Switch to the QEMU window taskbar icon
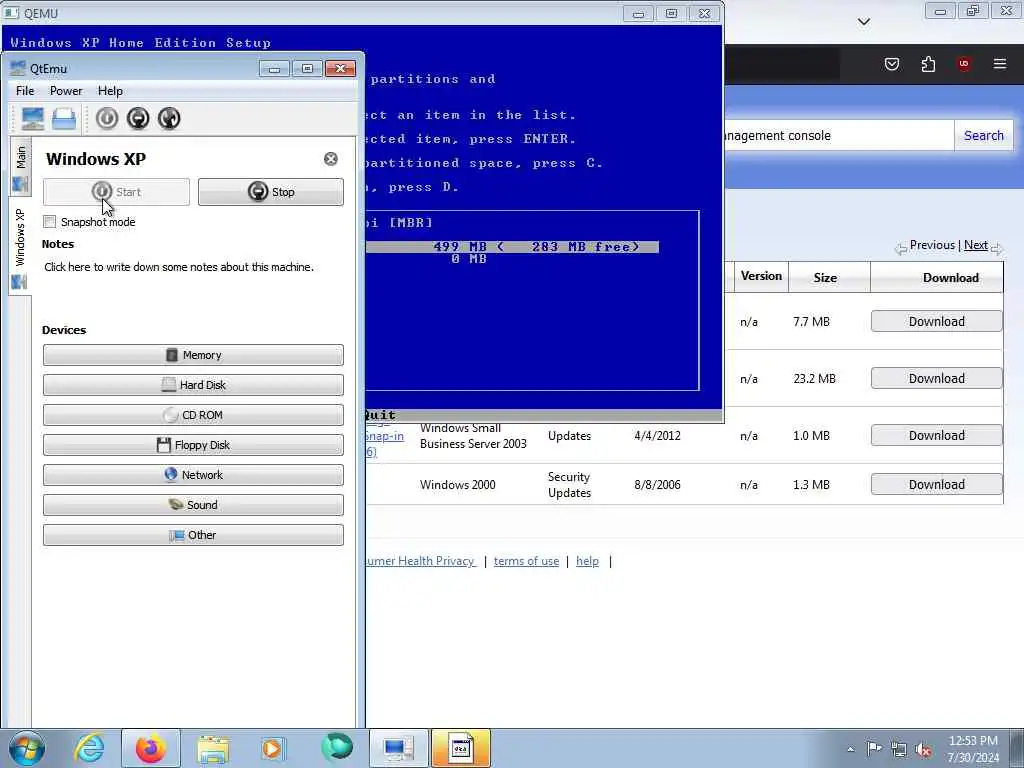Image resolution: width=1024 pixels, height=768 pixels. coord(460,748)
